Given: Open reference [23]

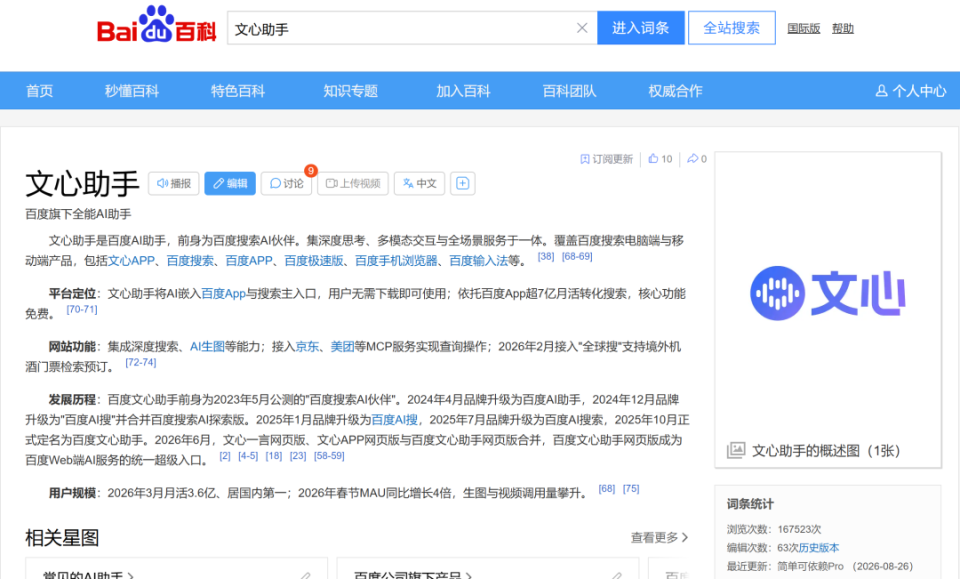Looking at the screenshot, I should (x=298, y=456).
